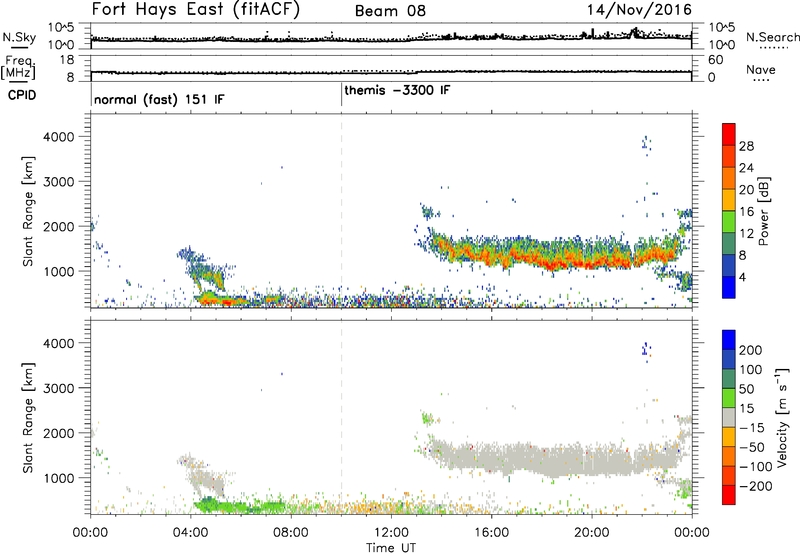Click the "16:00" time tick label
This screenshot has height=554, width=800.
[x=491, y=533]
